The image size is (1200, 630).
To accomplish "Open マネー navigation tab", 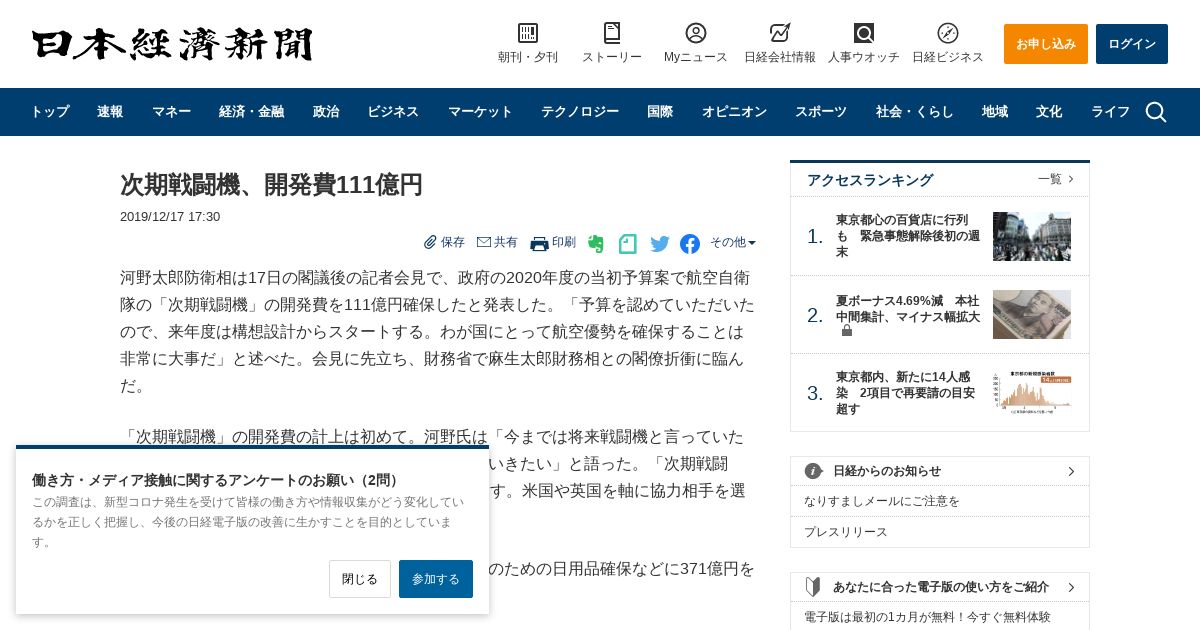I will click(x=171, y=112).
